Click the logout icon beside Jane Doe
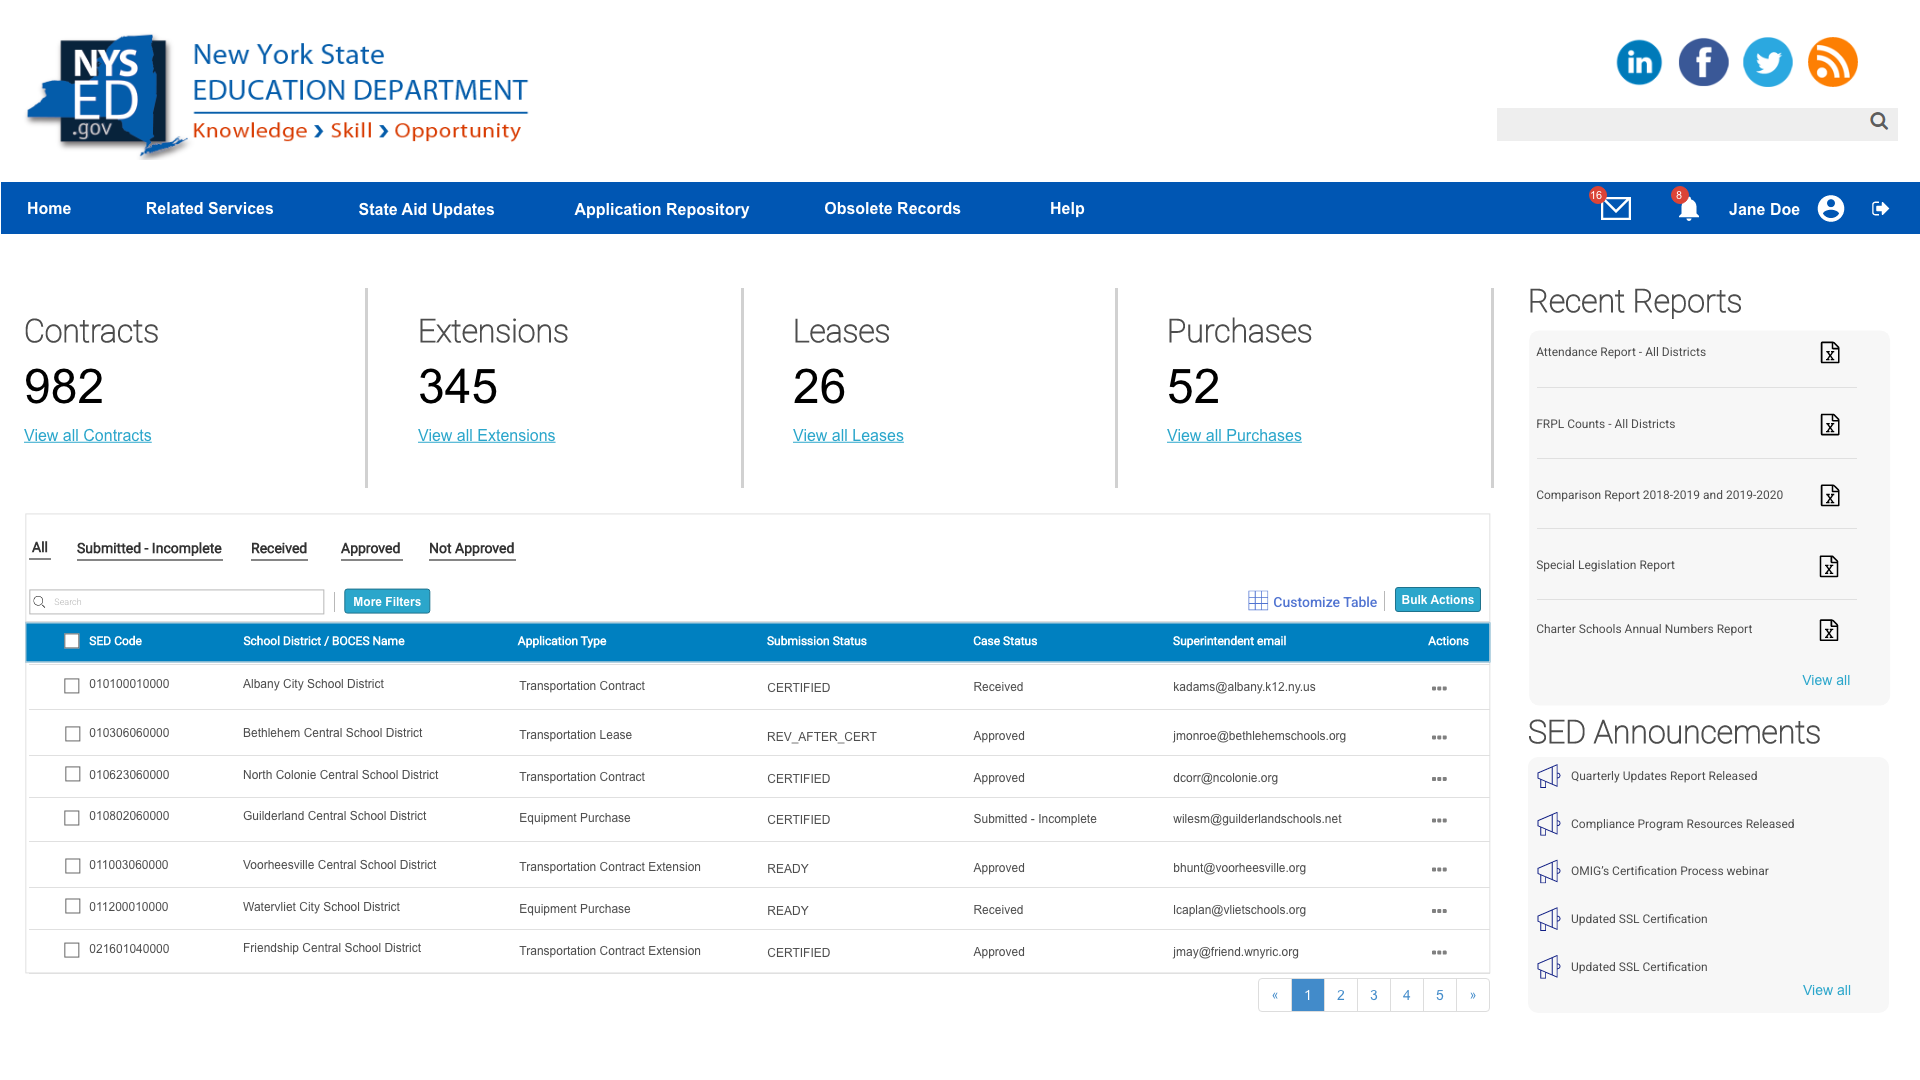Screen dimensions: 1920x1080 1880,208
